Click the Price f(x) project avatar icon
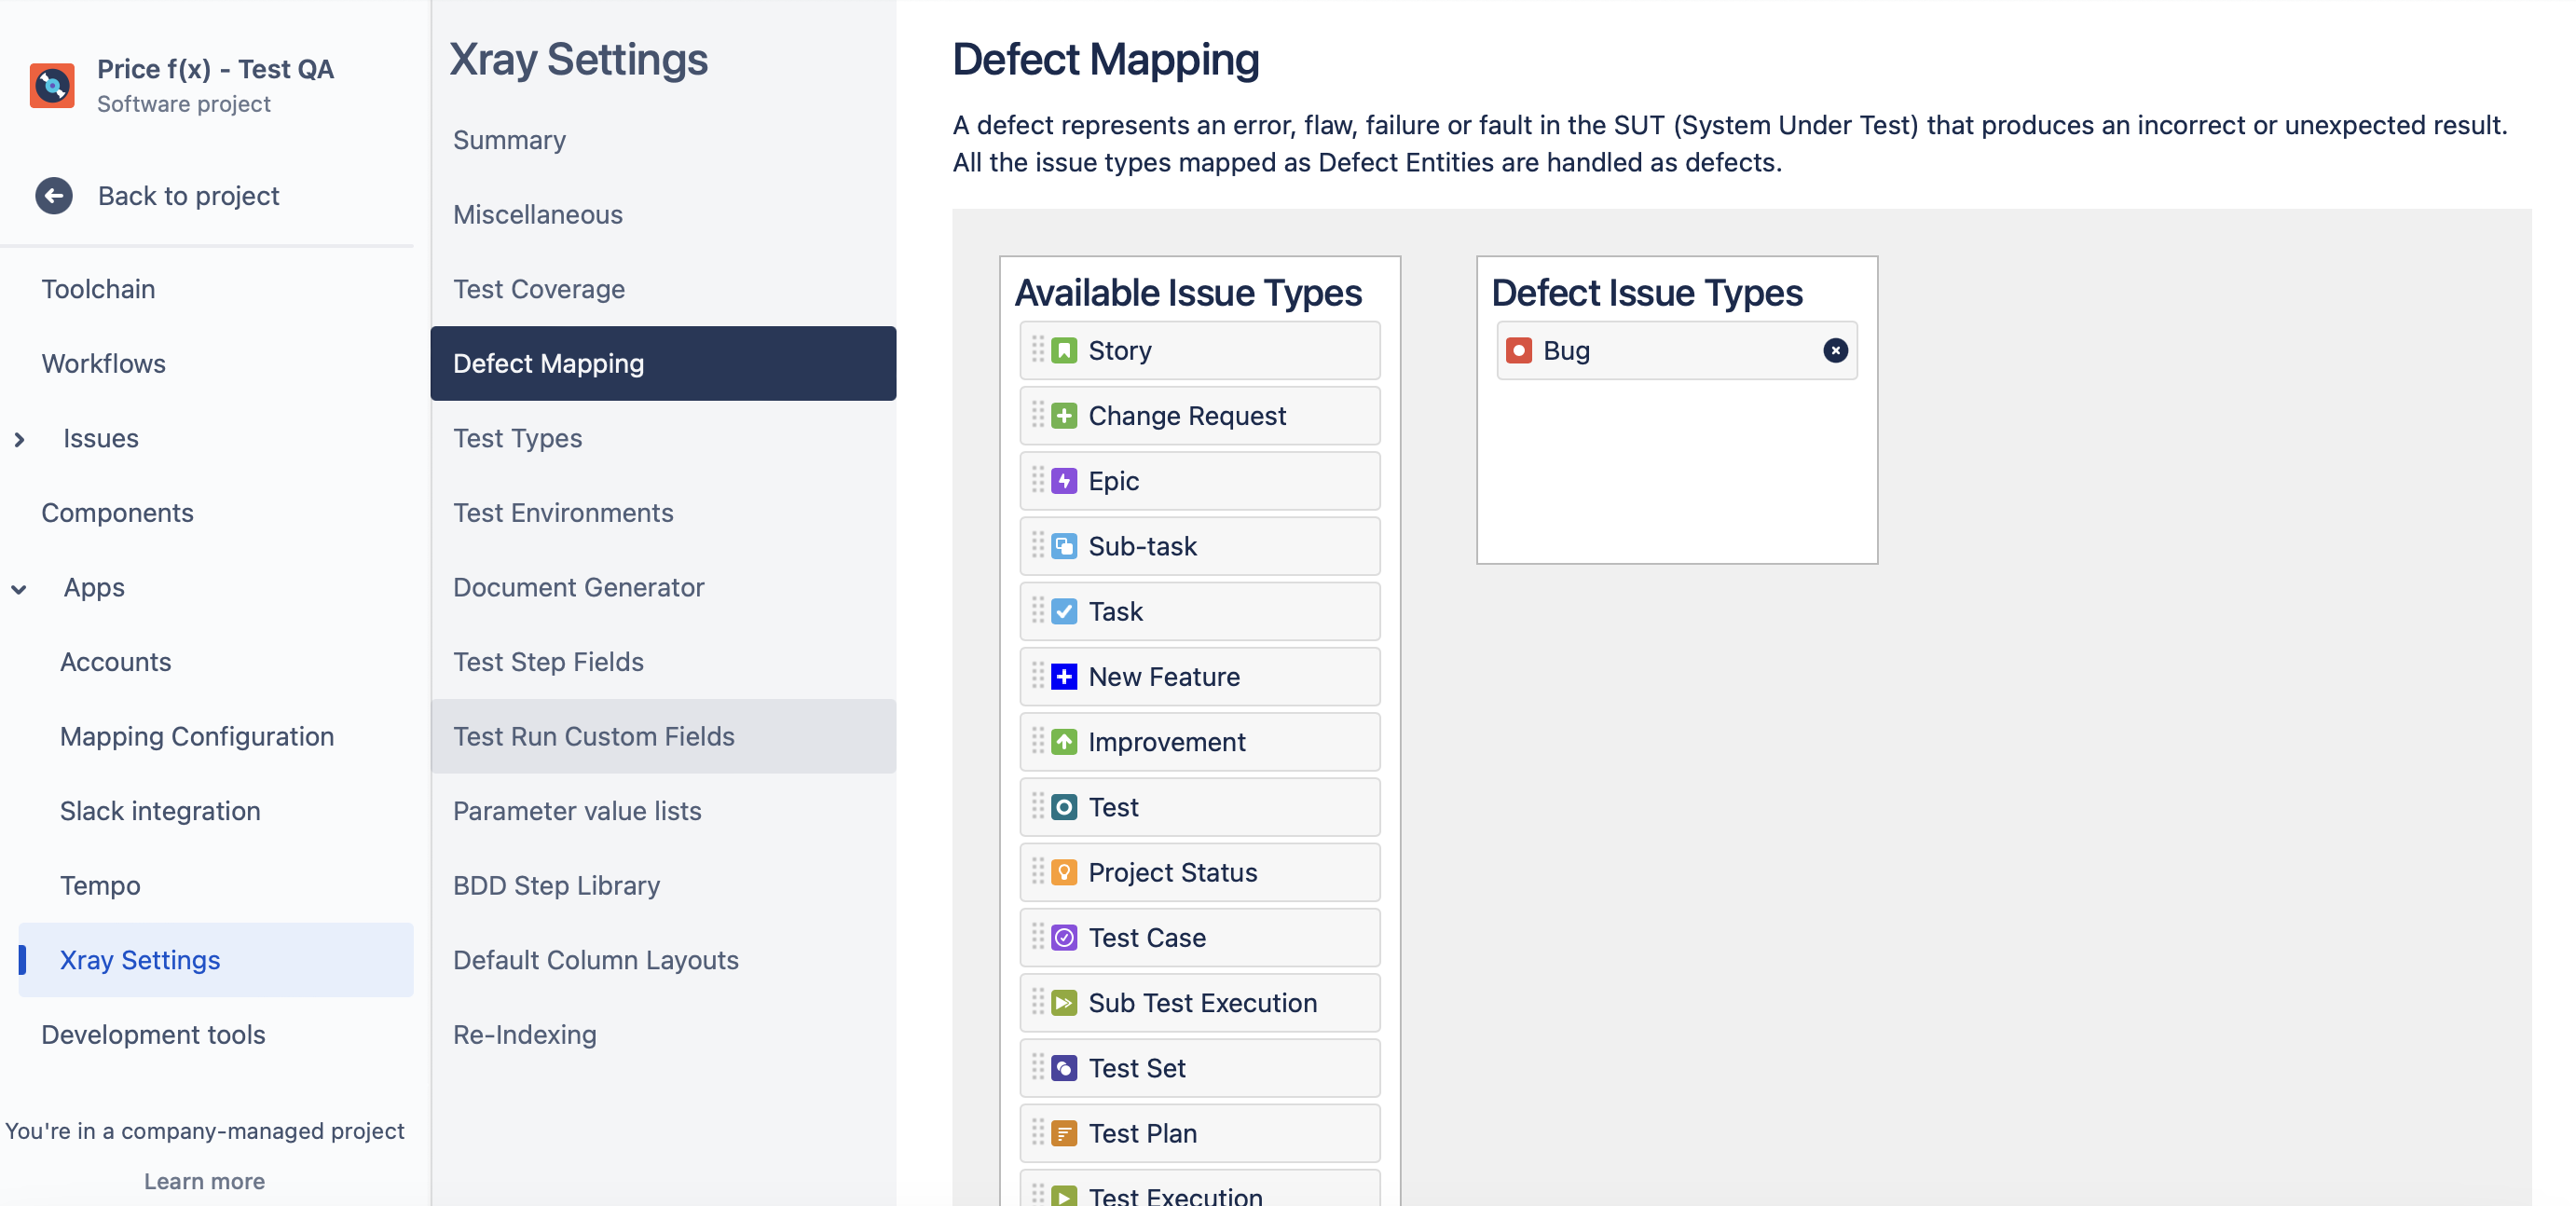Viewport: 2576px width, 1206px height. tap(52, 86)
